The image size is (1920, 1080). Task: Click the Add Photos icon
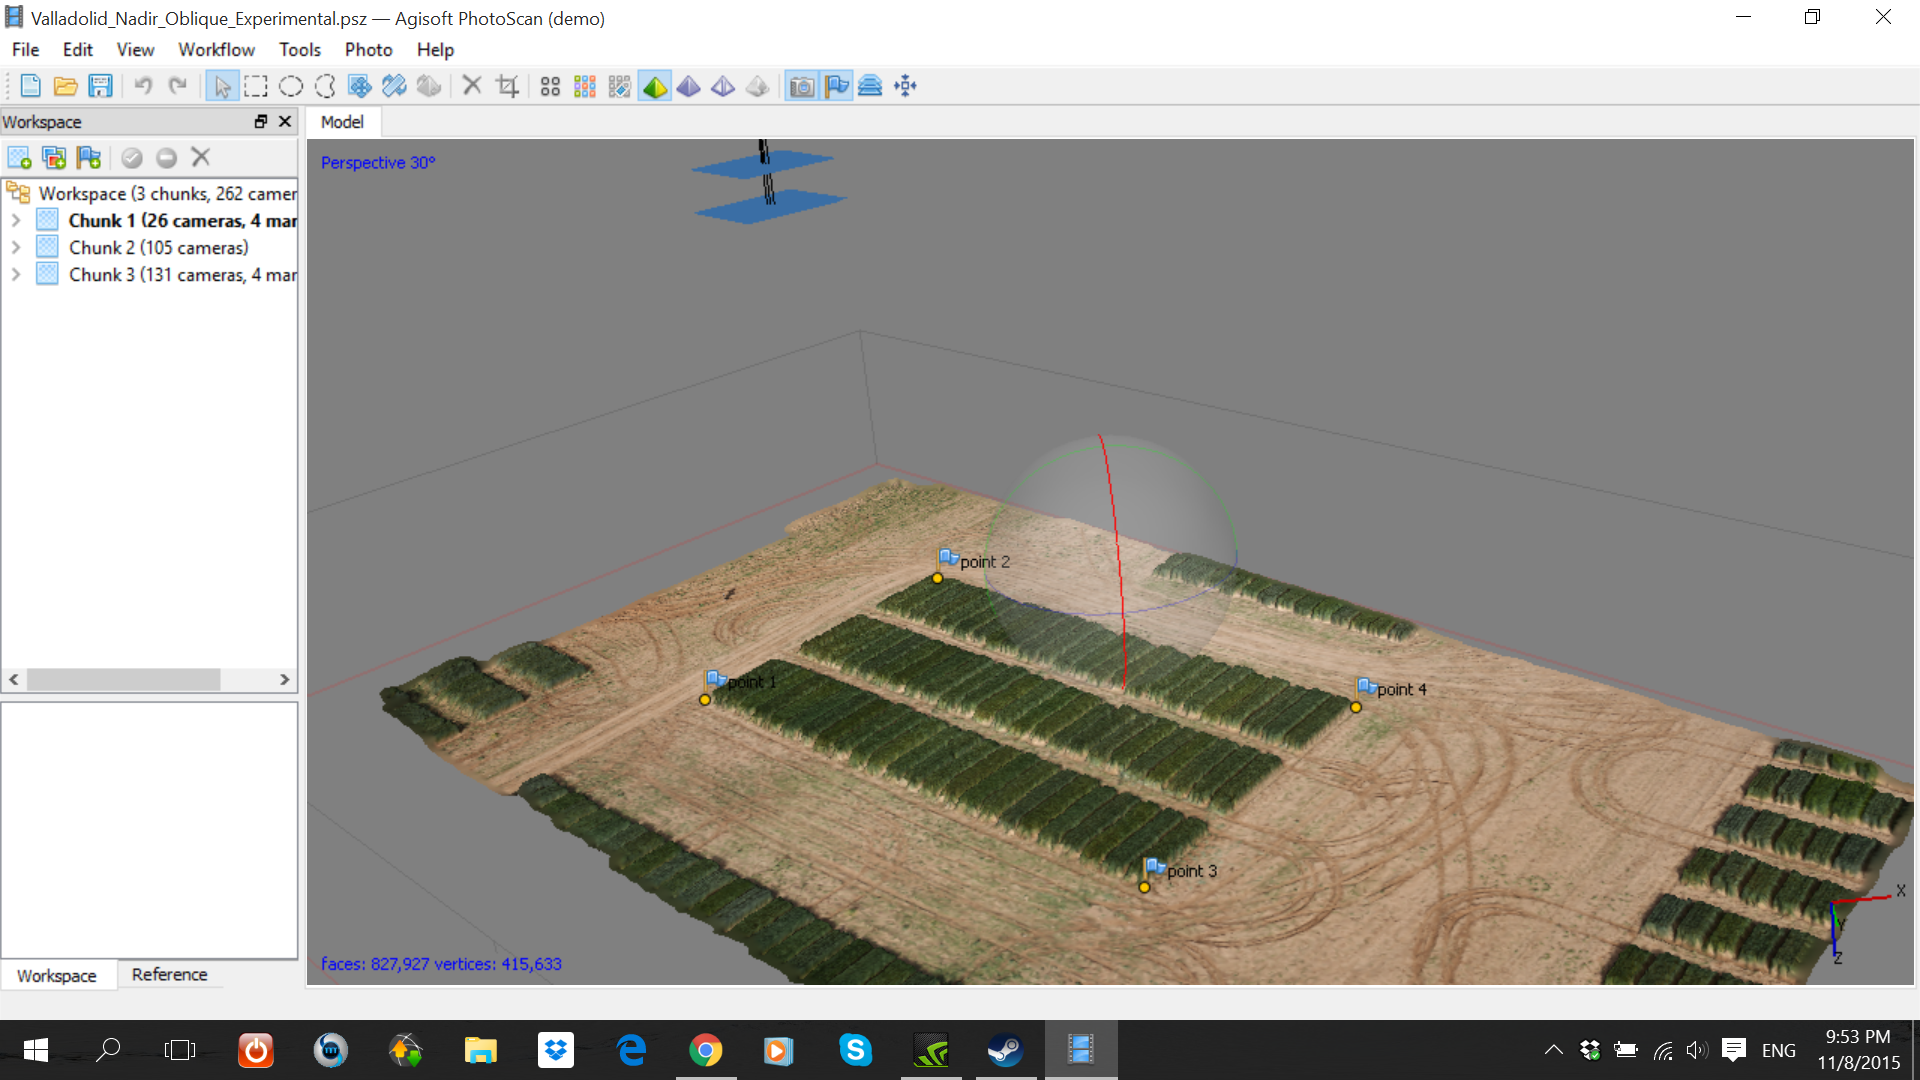54,157
